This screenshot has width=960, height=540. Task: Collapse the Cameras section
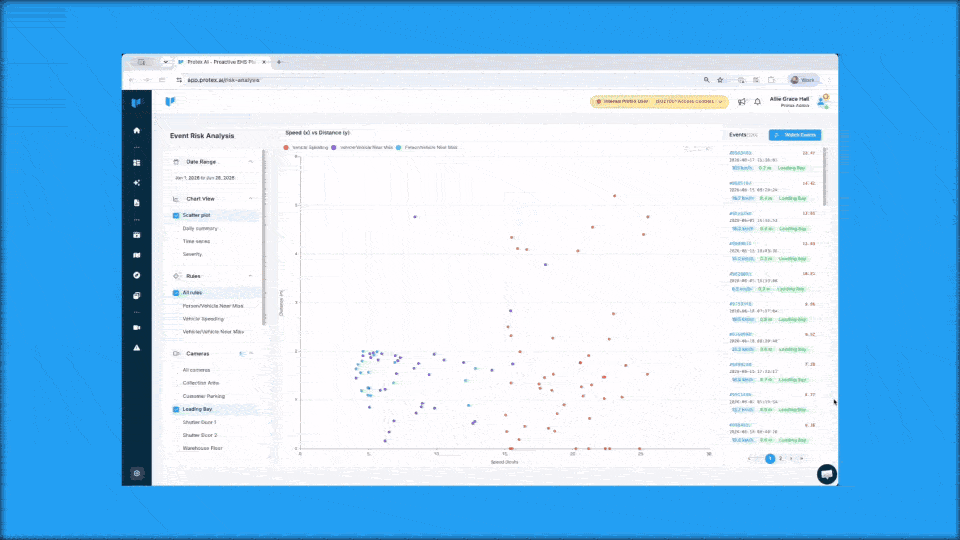pos(251,353)
